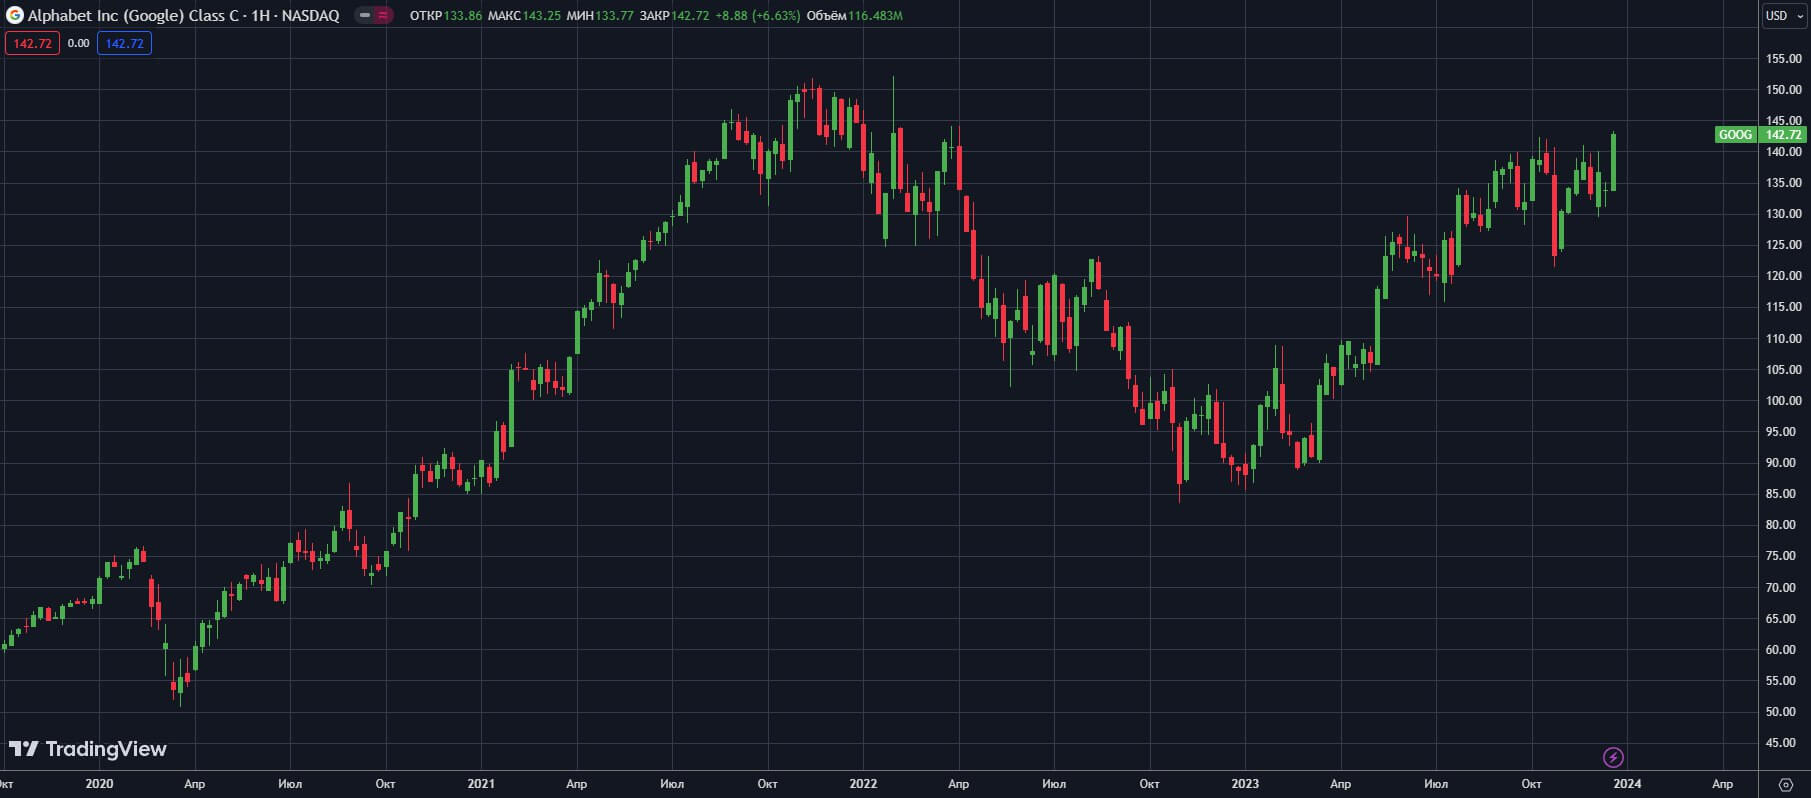Click the ОТКР 133.86 open value
The image size is (1811, 798).
(446, 16)
